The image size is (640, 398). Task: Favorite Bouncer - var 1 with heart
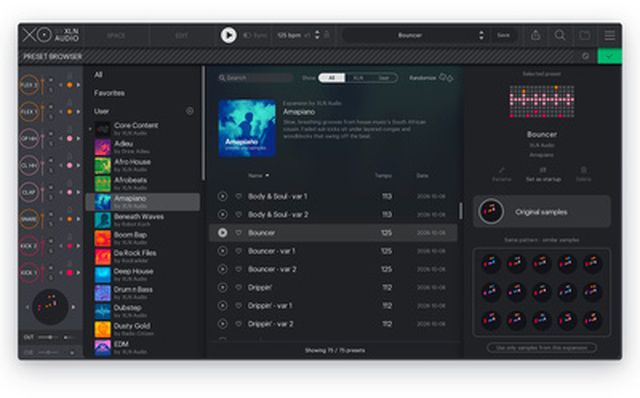tap(238, 251)
